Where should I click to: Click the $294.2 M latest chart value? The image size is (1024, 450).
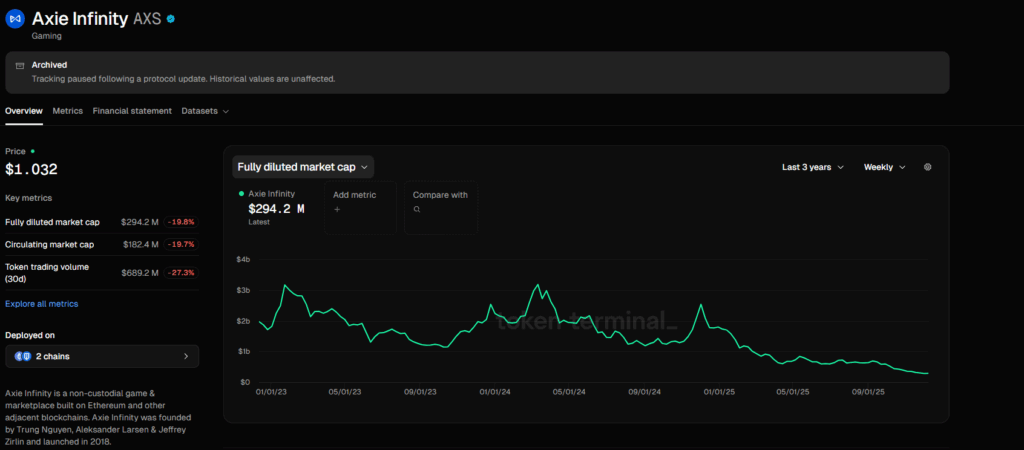tap(276, 209)
